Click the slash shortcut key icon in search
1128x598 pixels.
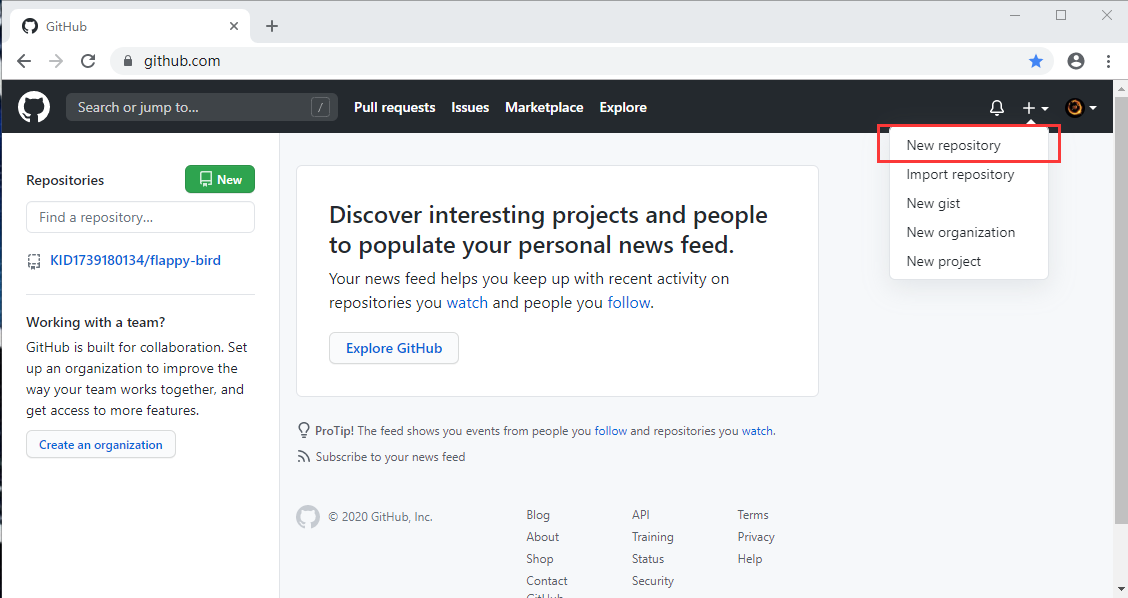click(x=320, y=107)
